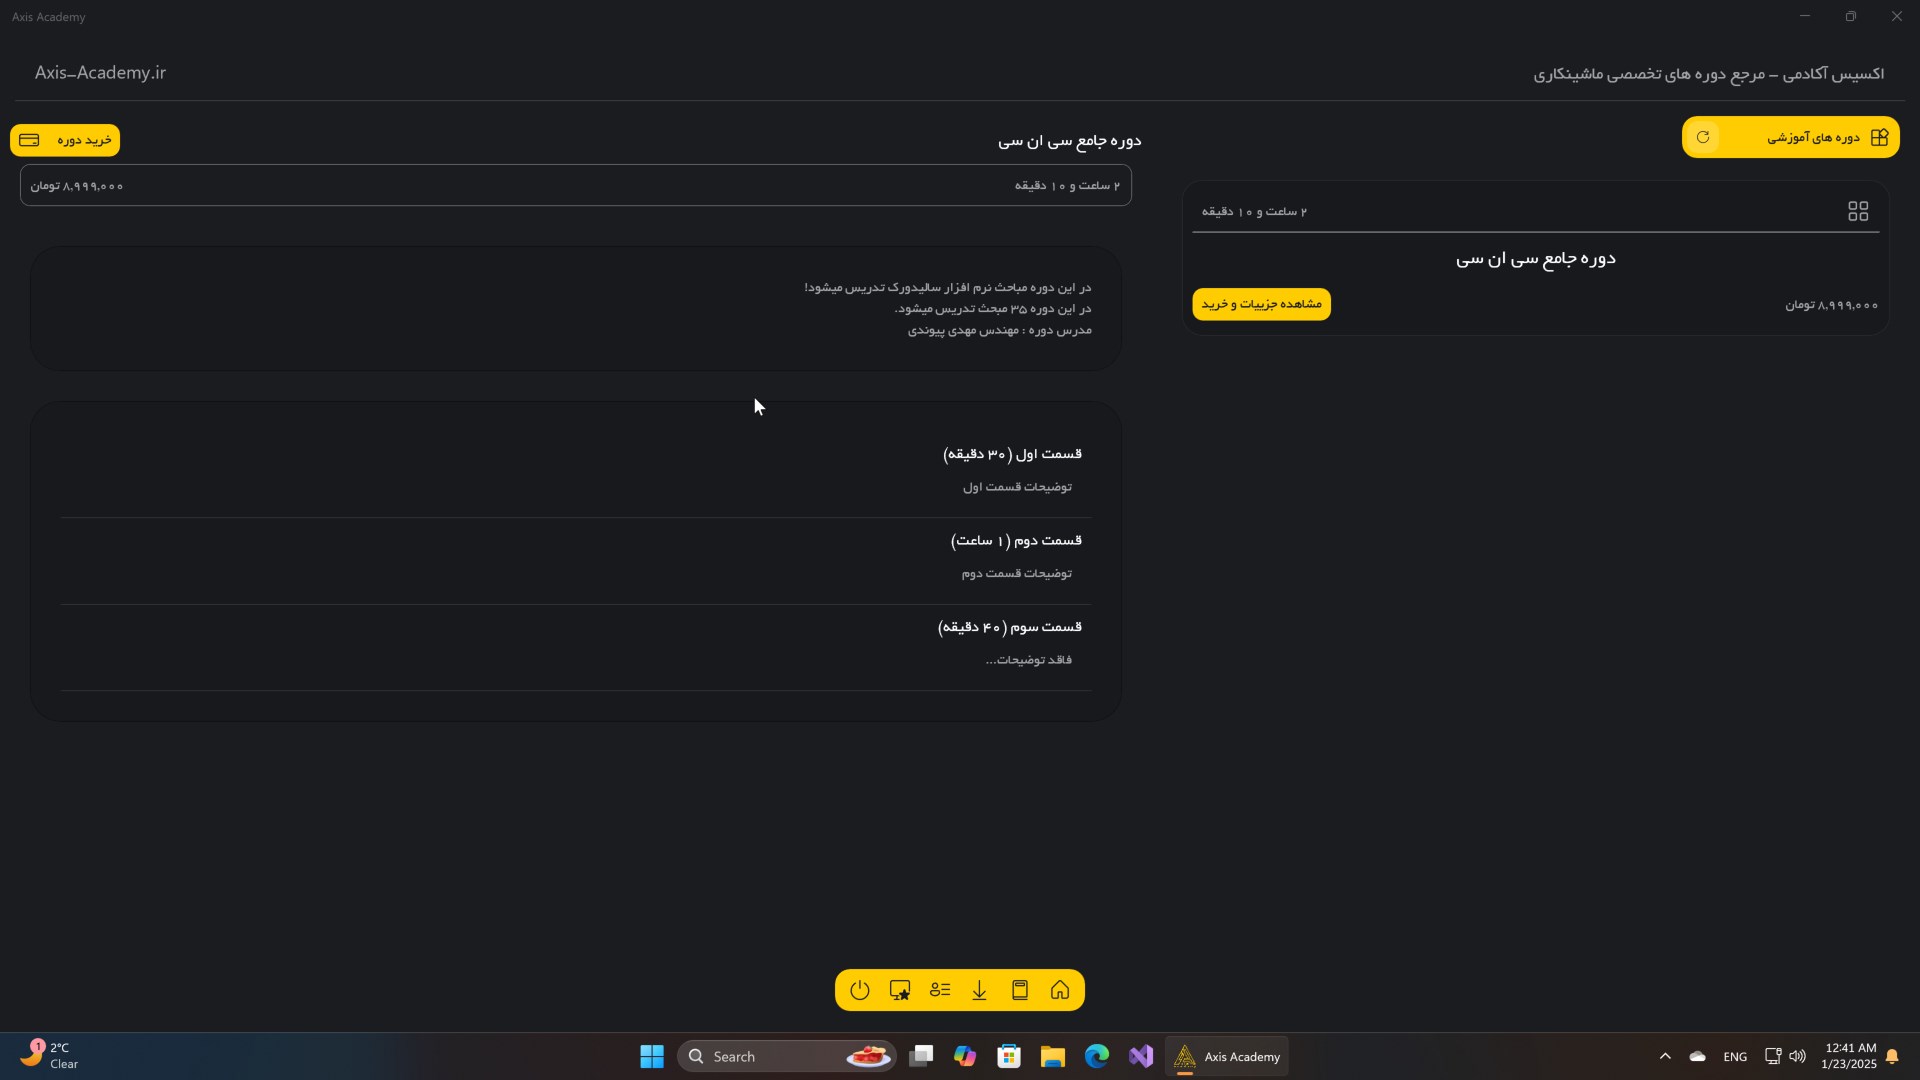Expand قسمت دوم (۱ ساعت) lesson item
Viewport: 1920px width, 1080px height.
(1015, 541)
